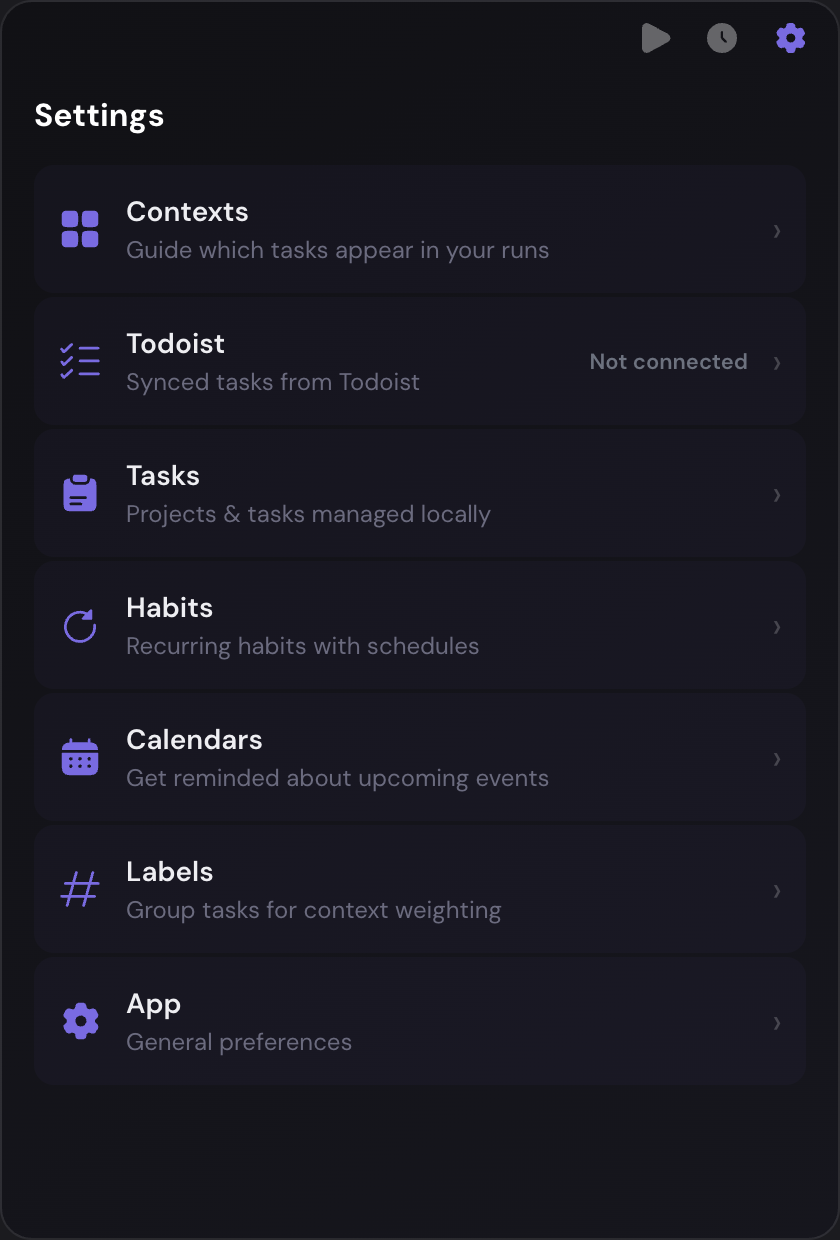Click the Not connected Todoist status
The height and width of the screenshot is (1240, 840).
668,362
